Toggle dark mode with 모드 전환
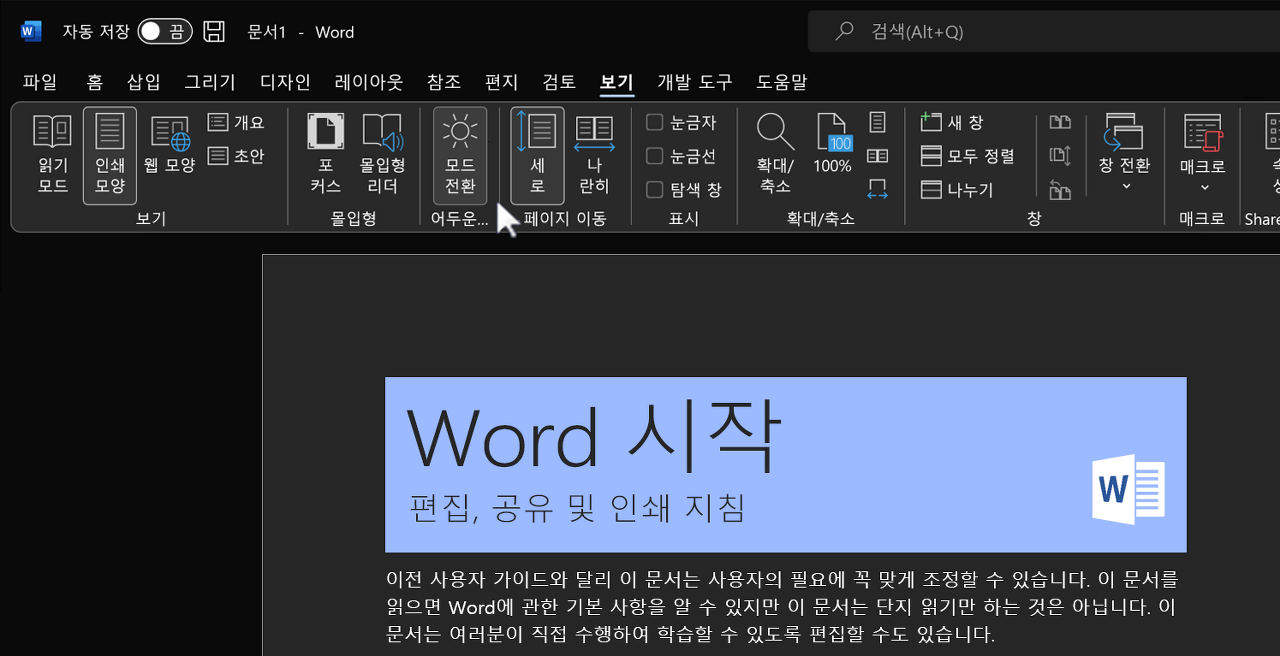 [x=460, y=155]
